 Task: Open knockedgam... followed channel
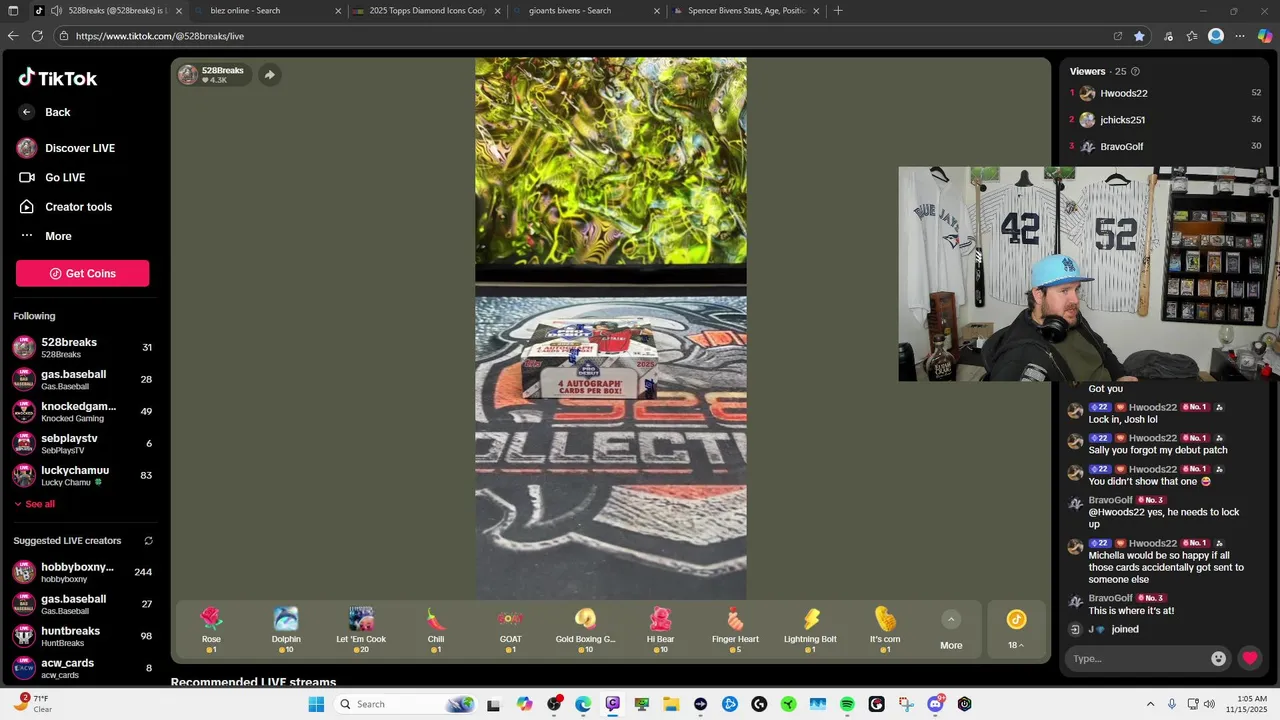82,411
